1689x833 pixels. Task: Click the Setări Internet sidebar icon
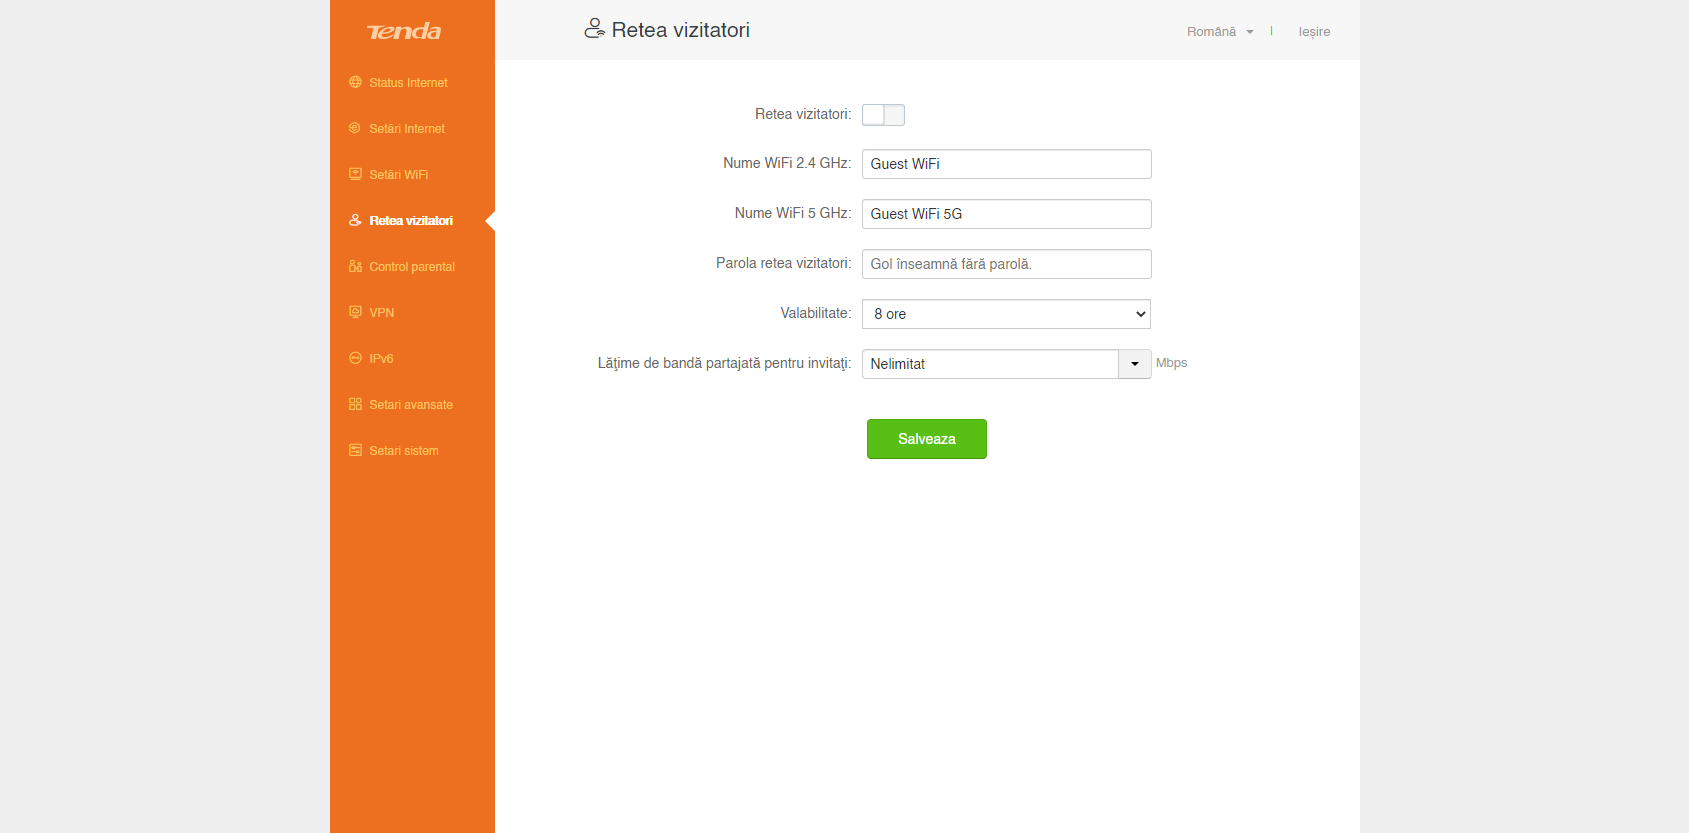click(x=355, y=128)
